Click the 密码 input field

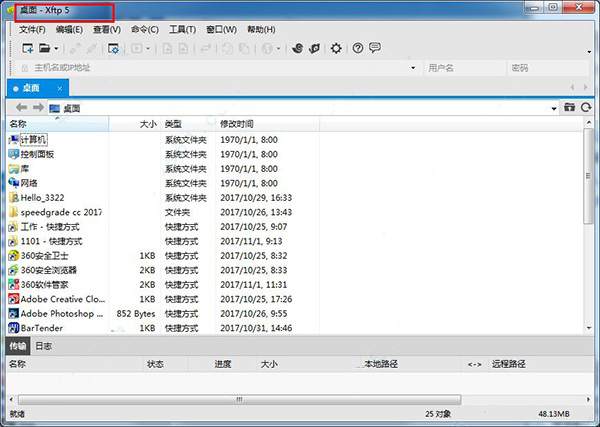[548, 68]
